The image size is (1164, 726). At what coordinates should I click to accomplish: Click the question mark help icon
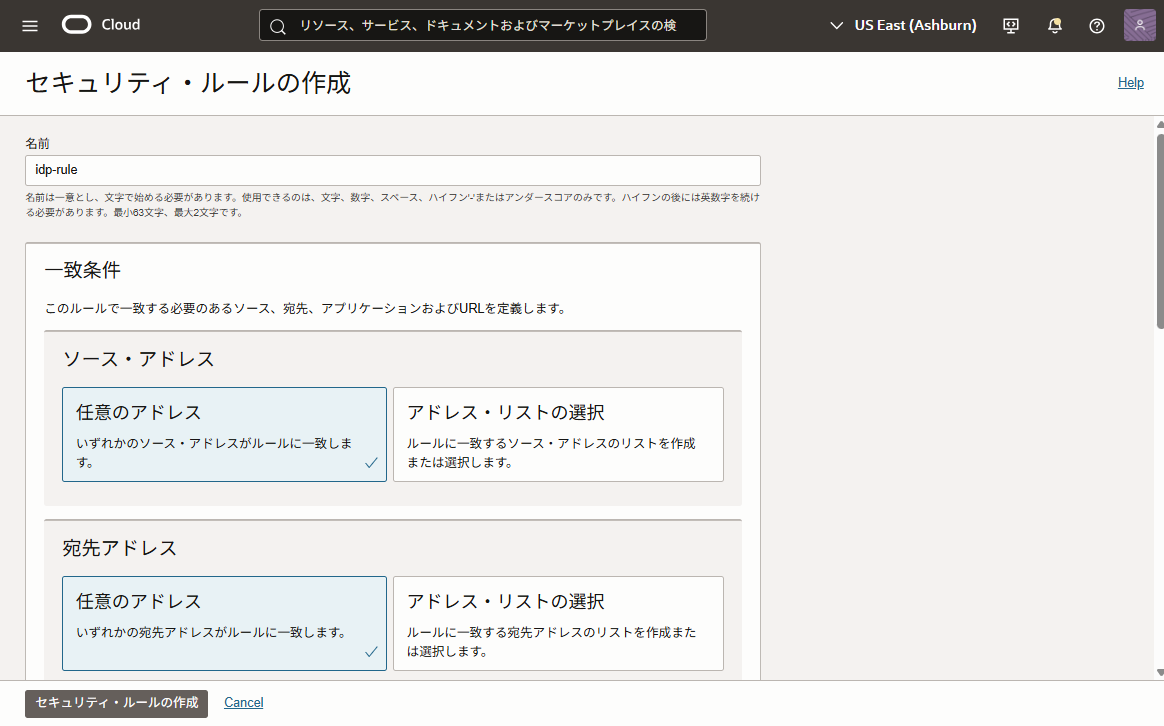coord(1097,26)
